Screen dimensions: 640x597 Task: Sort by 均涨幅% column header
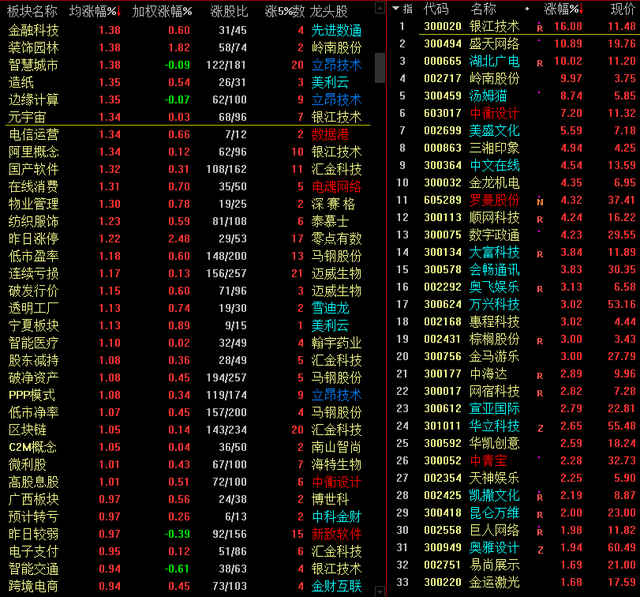[x=96, y=11]
